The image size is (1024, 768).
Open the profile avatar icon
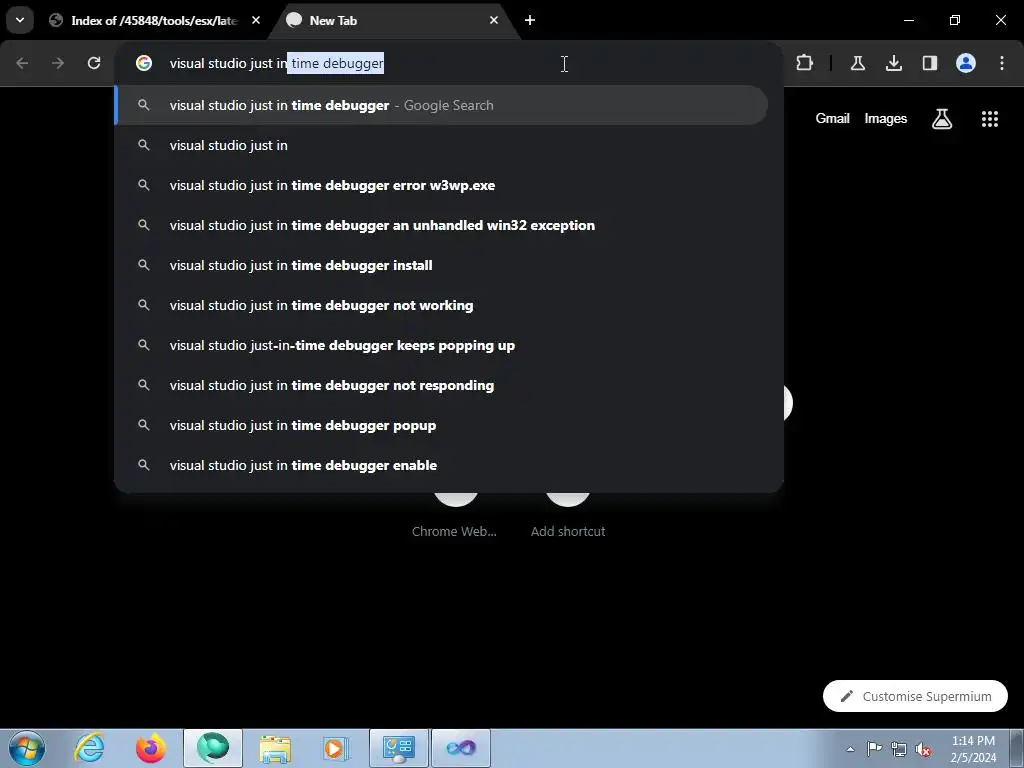click(966, 63)
